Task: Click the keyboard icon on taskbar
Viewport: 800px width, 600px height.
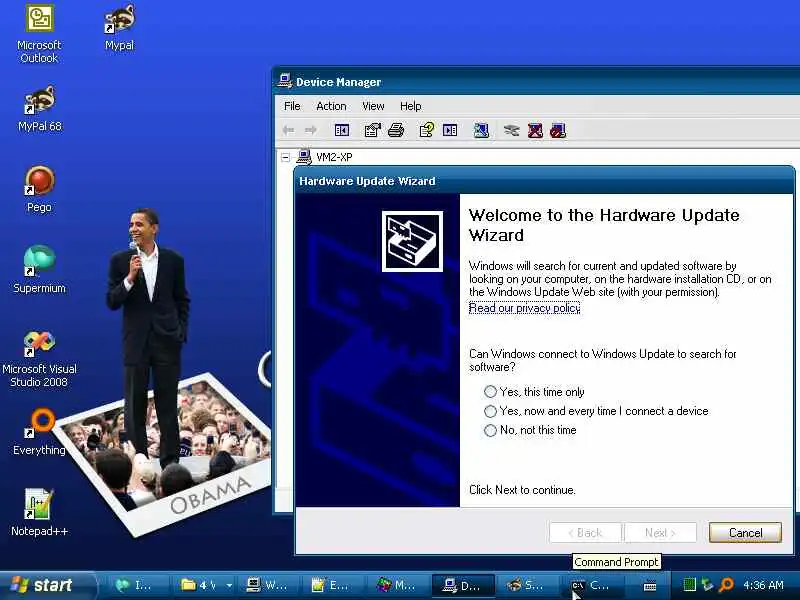Action: 650,586
